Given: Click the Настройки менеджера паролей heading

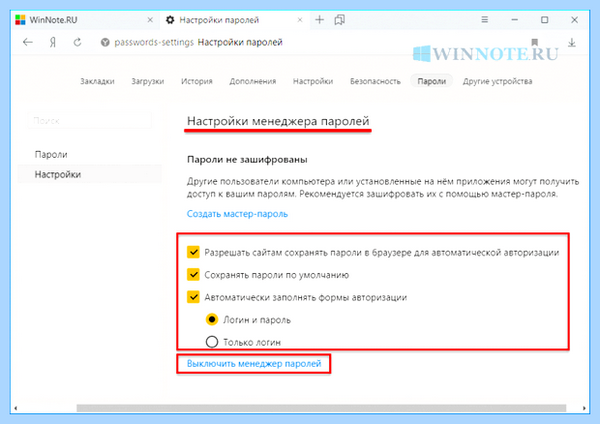Looking at the screenshot, I should (278, 121).
